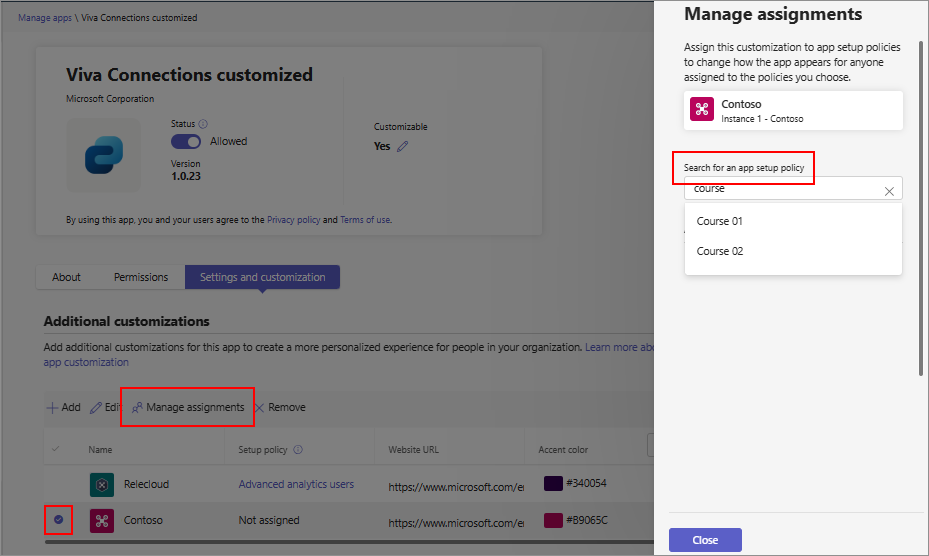Open the Privacy policy link
Viewport: 929px width, 556px height.
click(293, 220)
